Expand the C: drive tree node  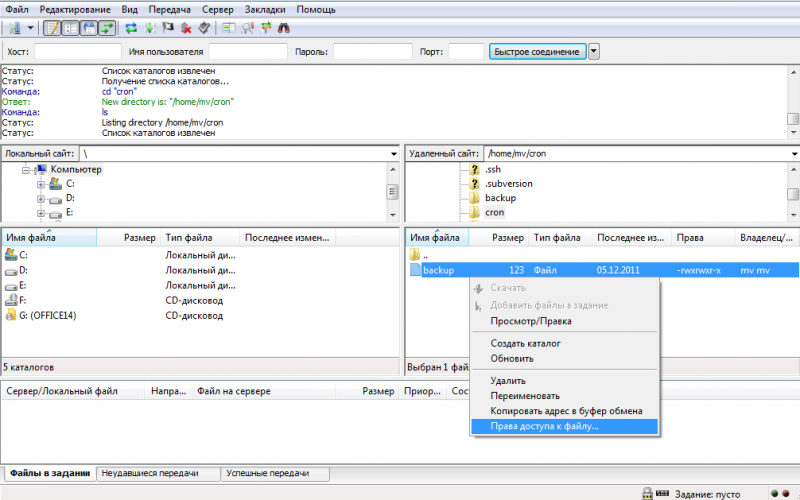(x=41, y=184)
